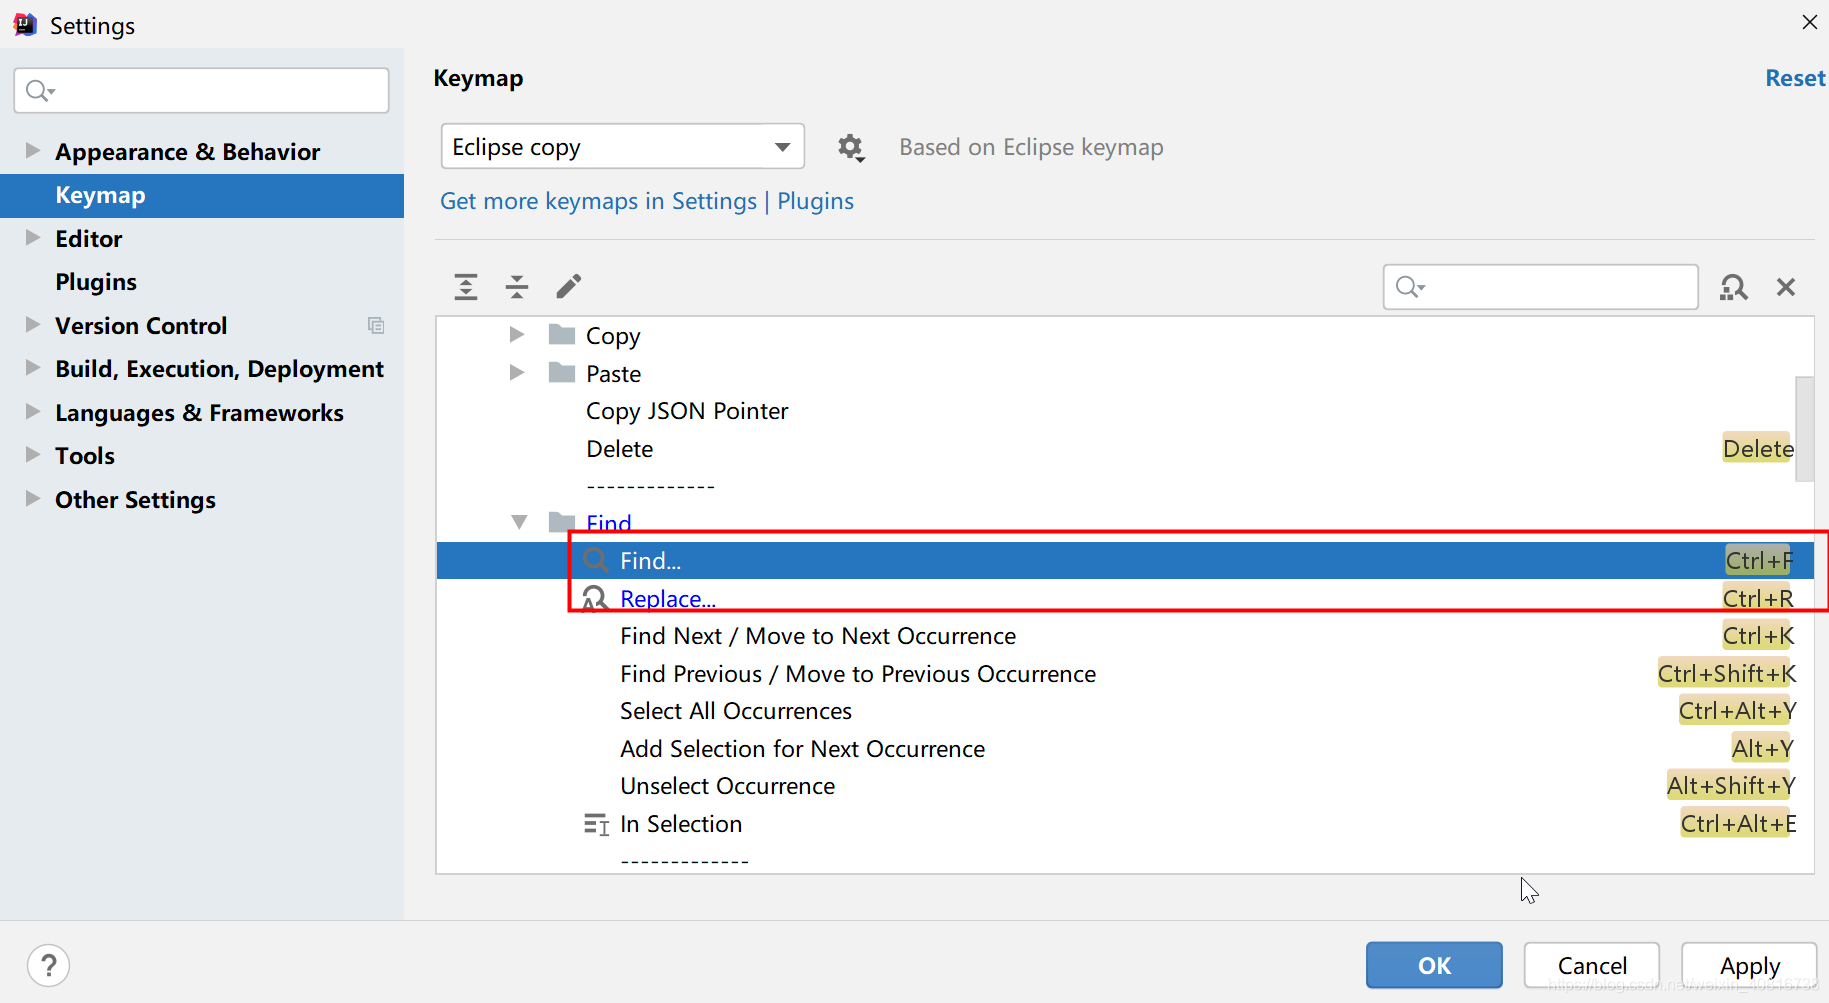
Task: Click Expand All icon in keymap toolbar
Action: [466, 287]
